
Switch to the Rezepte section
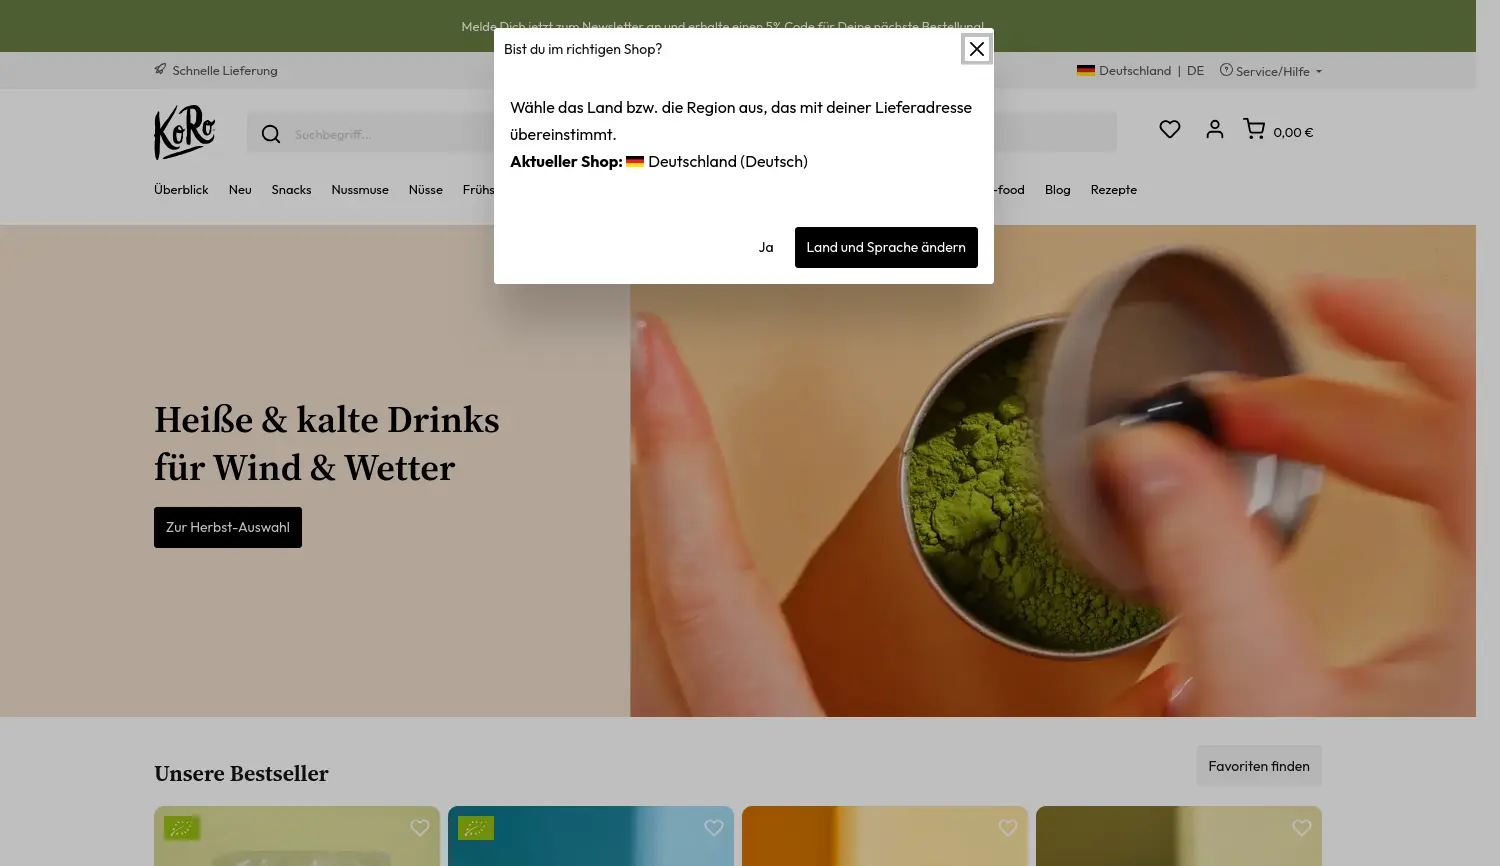1113,189
